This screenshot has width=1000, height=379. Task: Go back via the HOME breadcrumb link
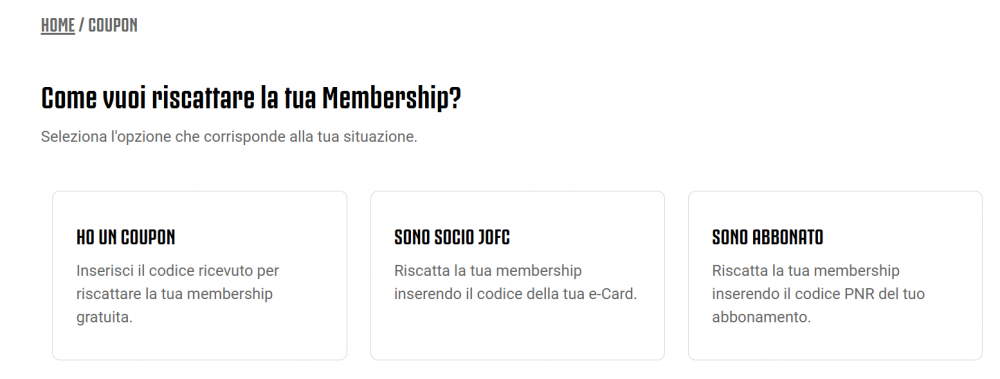pyautogui.click(x=57, y=26)
